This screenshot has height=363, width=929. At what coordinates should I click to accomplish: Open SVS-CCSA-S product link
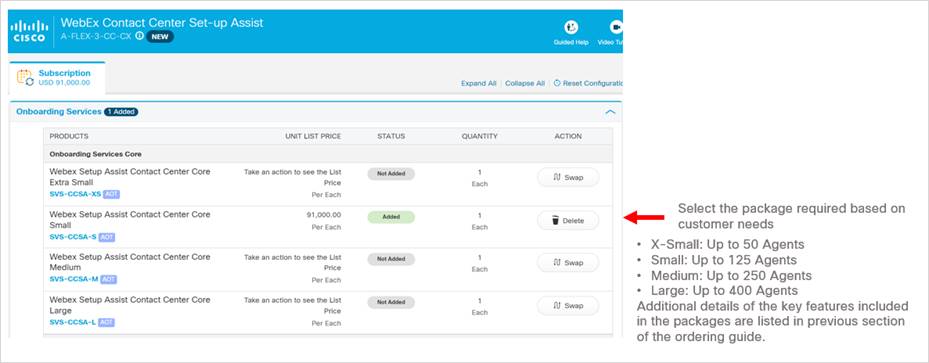coord(73,237)
